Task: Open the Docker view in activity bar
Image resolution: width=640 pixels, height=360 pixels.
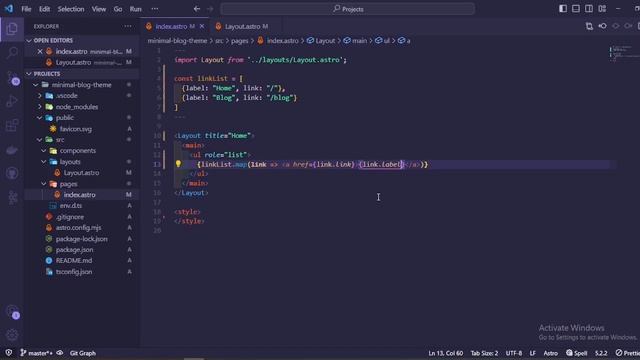Action: tap(12, 150)
